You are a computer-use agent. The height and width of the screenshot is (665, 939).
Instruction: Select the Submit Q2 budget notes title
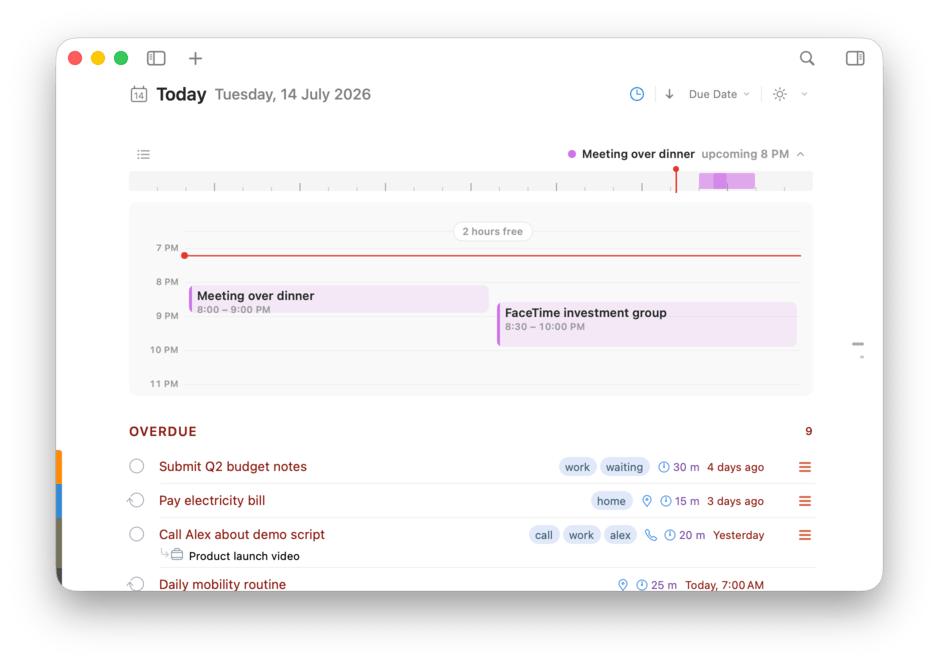[233, 467]
